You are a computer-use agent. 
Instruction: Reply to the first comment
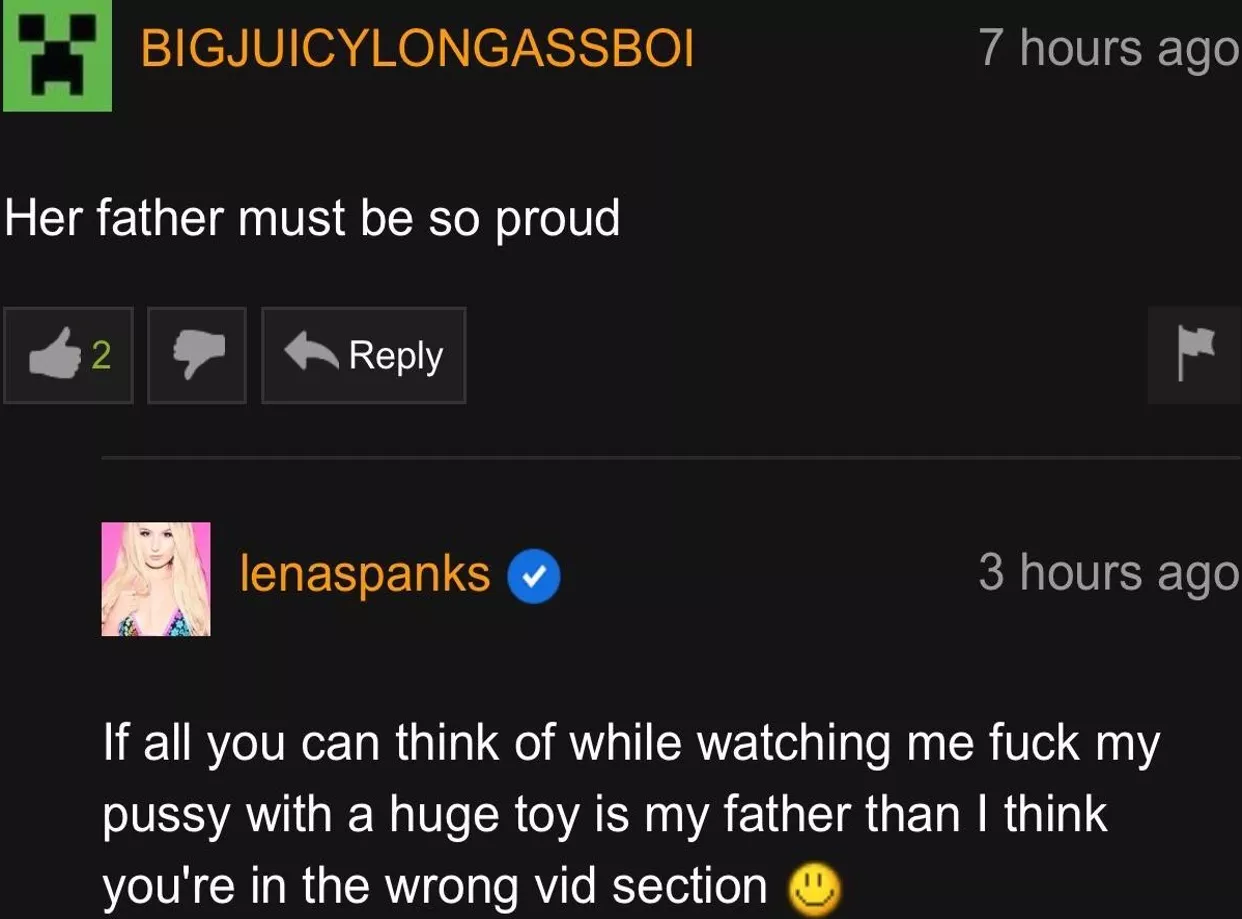coord(364,355)
